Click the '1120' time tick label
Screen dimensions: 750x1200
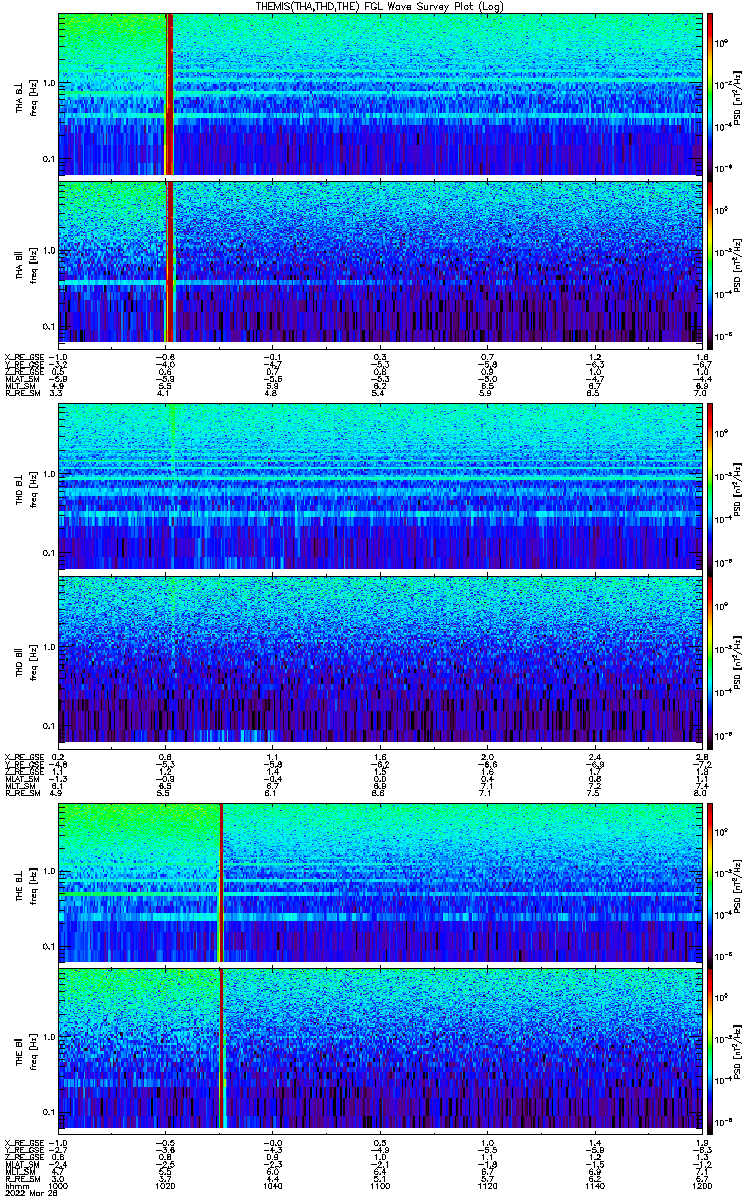487,1186
